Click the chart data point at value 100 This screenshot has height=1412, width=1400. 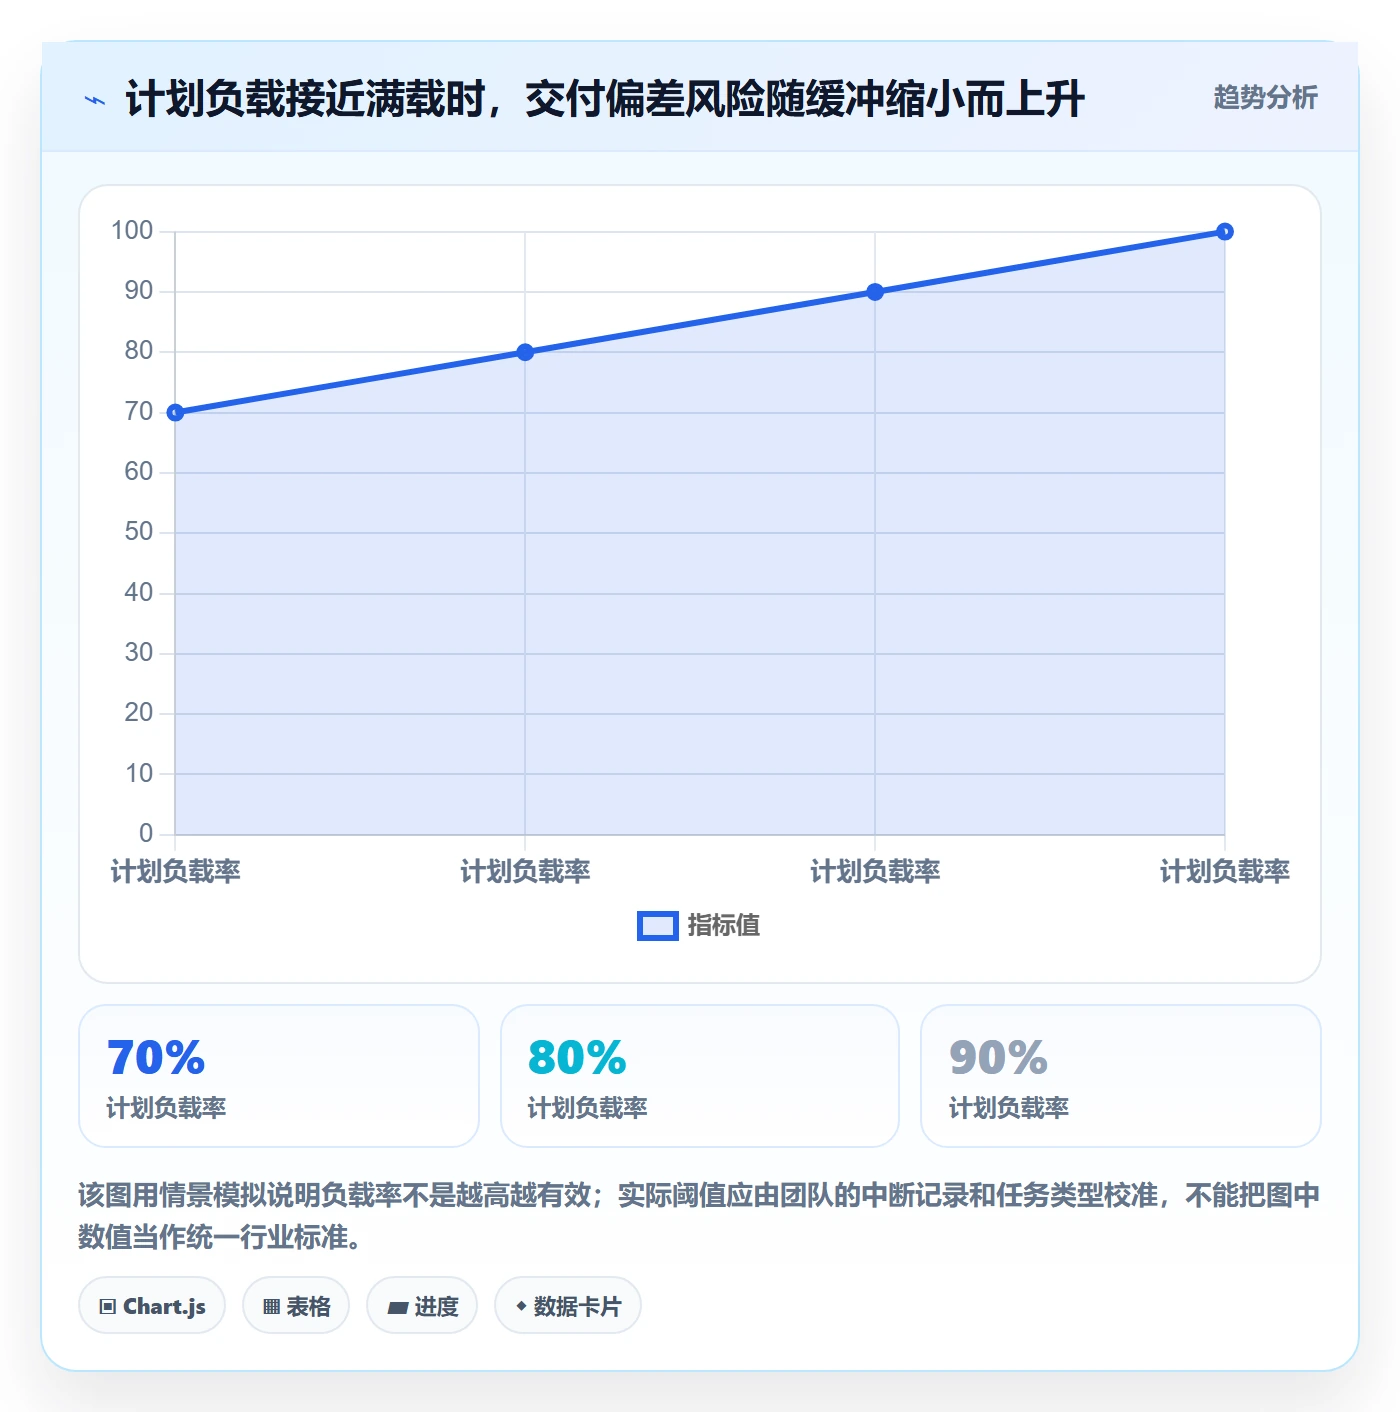tap(1225, 232)
